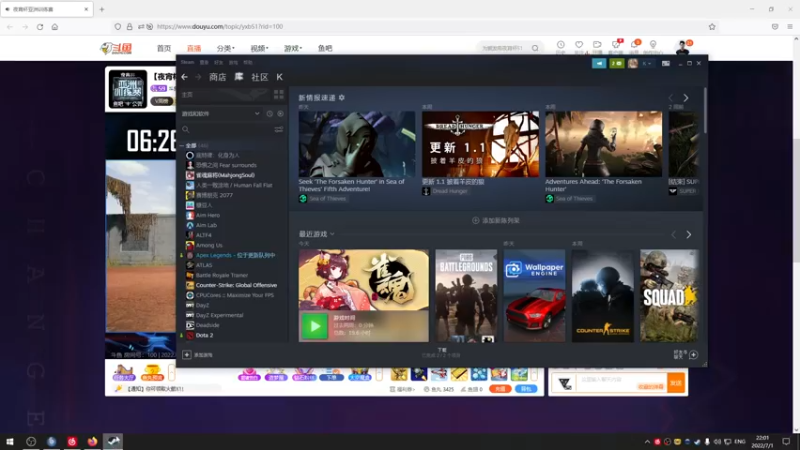The height and width of the screenshot is (450, 800).
Task: Select Battle Royale Trainer in the game list
Action: (x=217, y=275)
